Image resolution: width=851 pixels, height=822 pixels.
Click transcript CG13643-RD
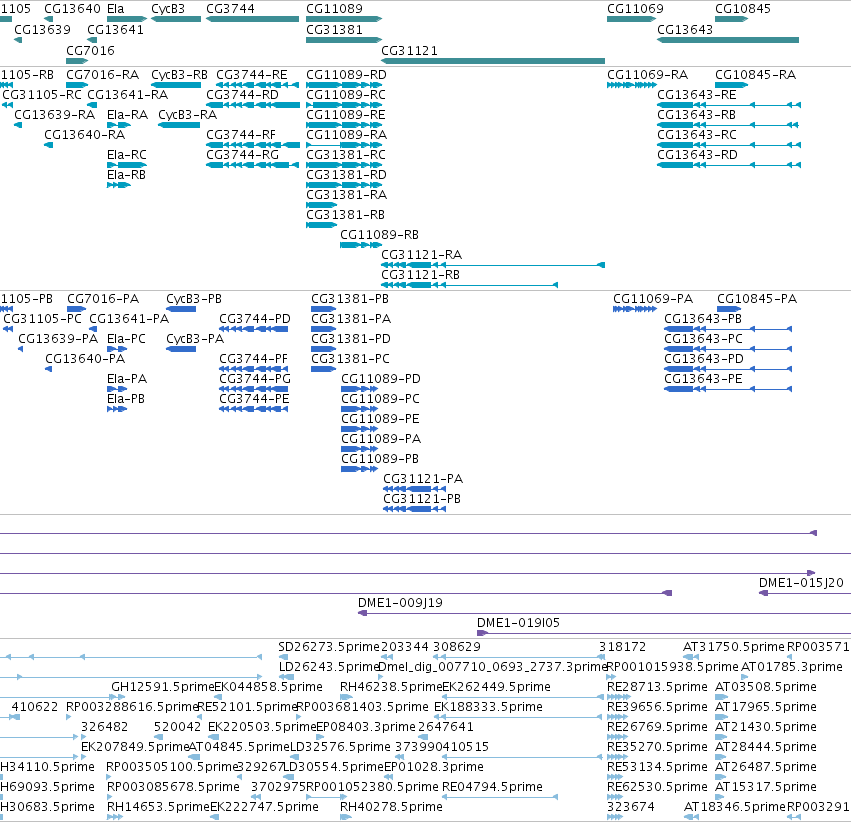point(697,155)
